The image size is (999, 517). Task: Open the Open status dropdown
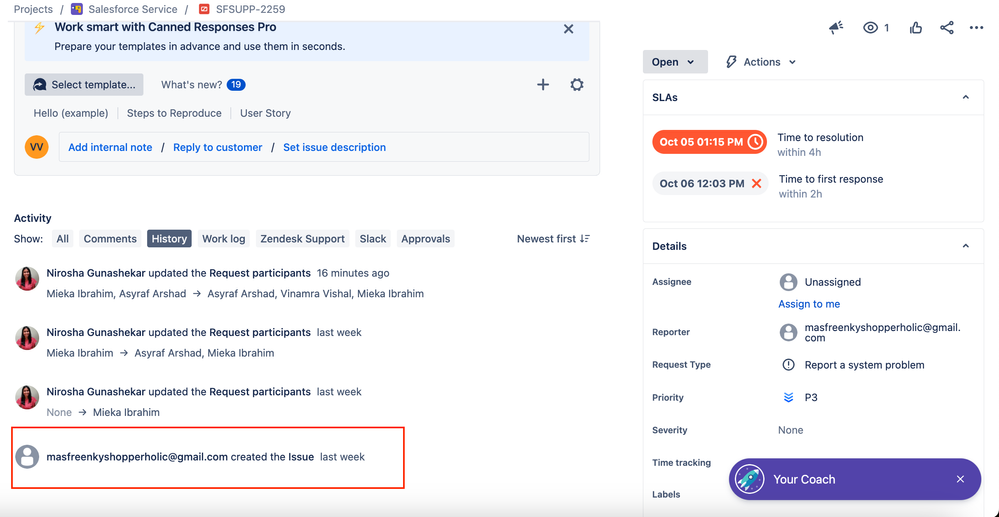click(675, 62)
